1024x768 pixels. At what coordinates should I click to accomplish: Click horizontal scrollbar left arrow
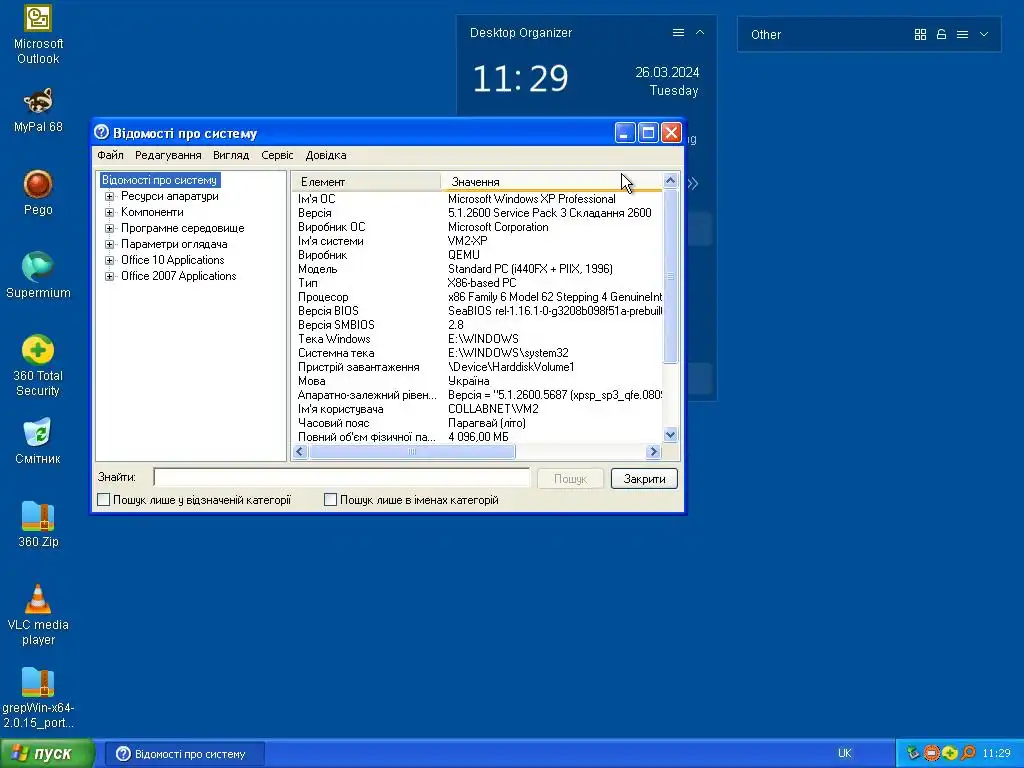[x=300, y=451]
